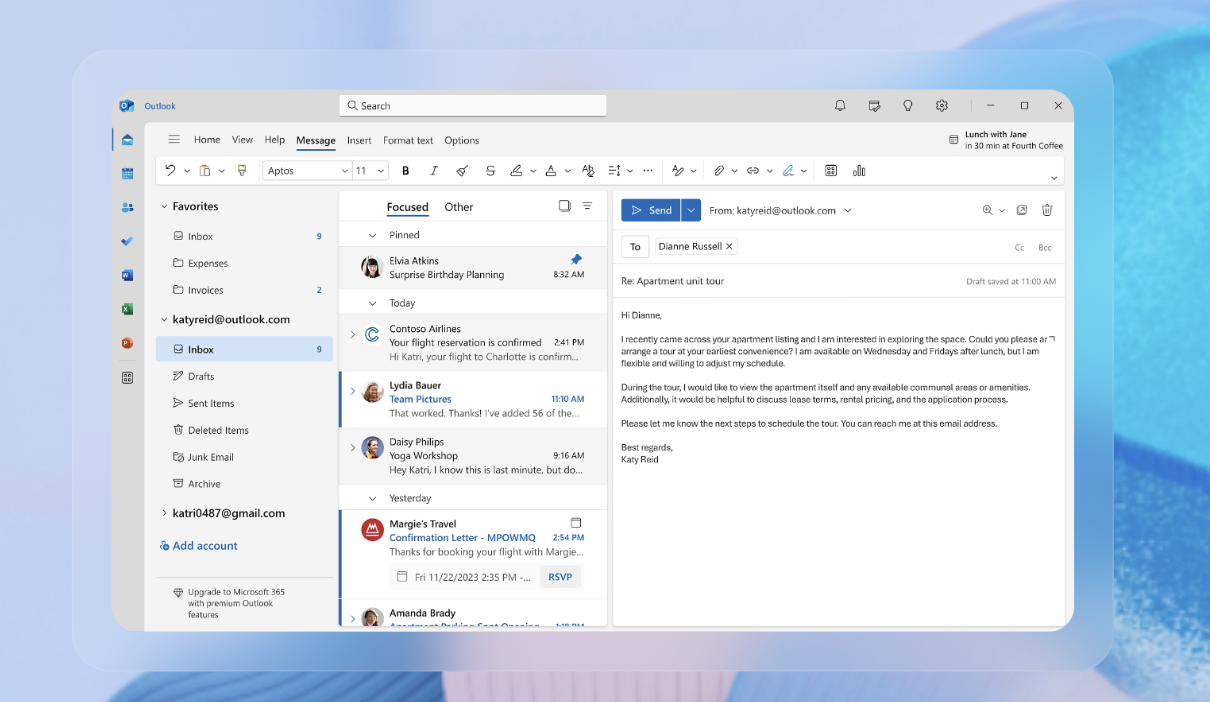Discard draft with the trash icon
1210x702 pixels.
pos(1047,210)
